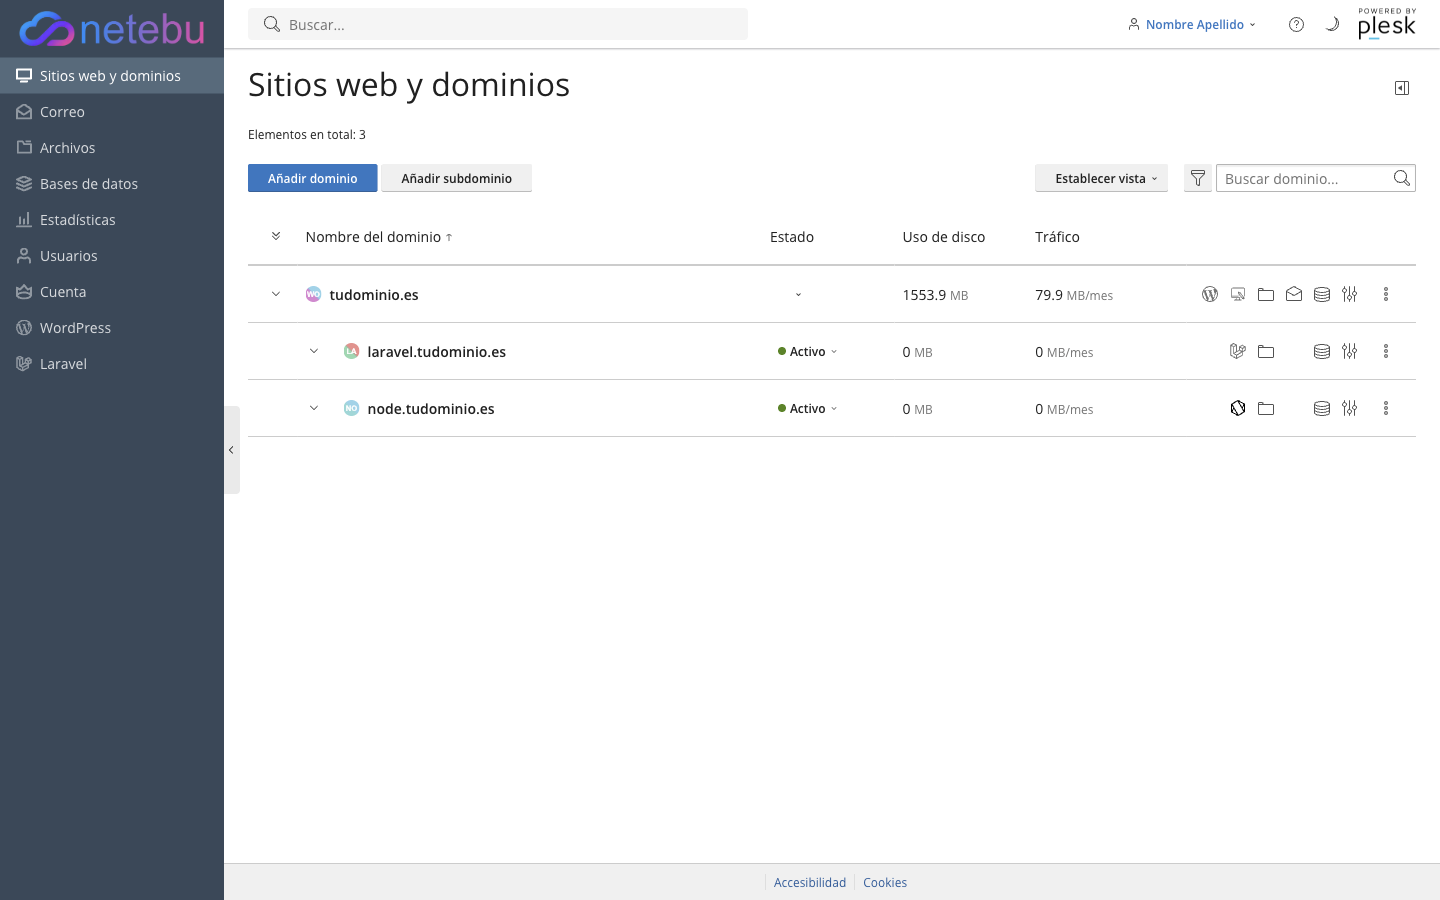Click the Uso de disco column header
This screenshot has height=900, width=1440.
[x=944, y=237]
